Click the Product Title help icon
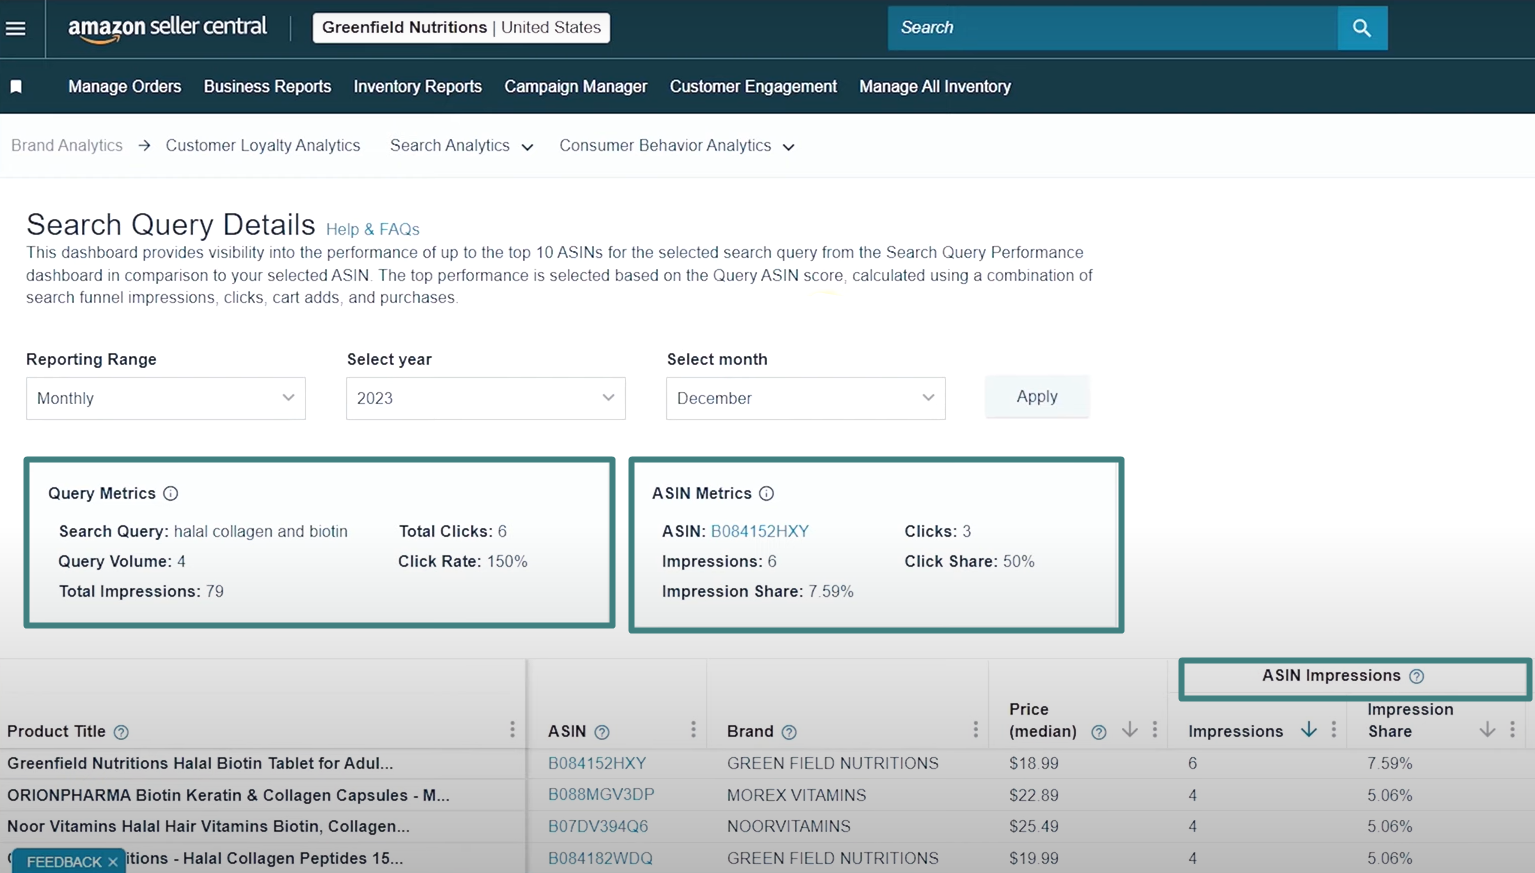The image size is (1535, 873). coord(121,732)
